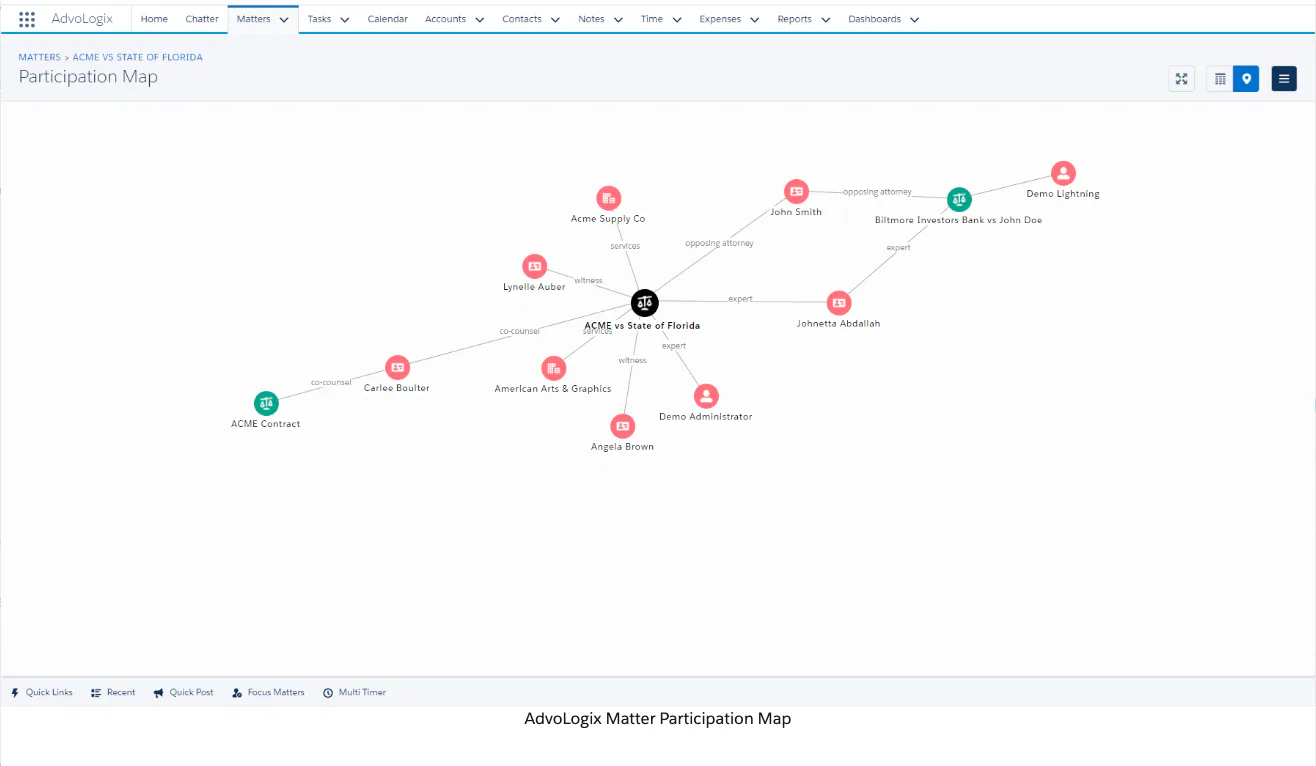Switch to map pin view

1246,79
